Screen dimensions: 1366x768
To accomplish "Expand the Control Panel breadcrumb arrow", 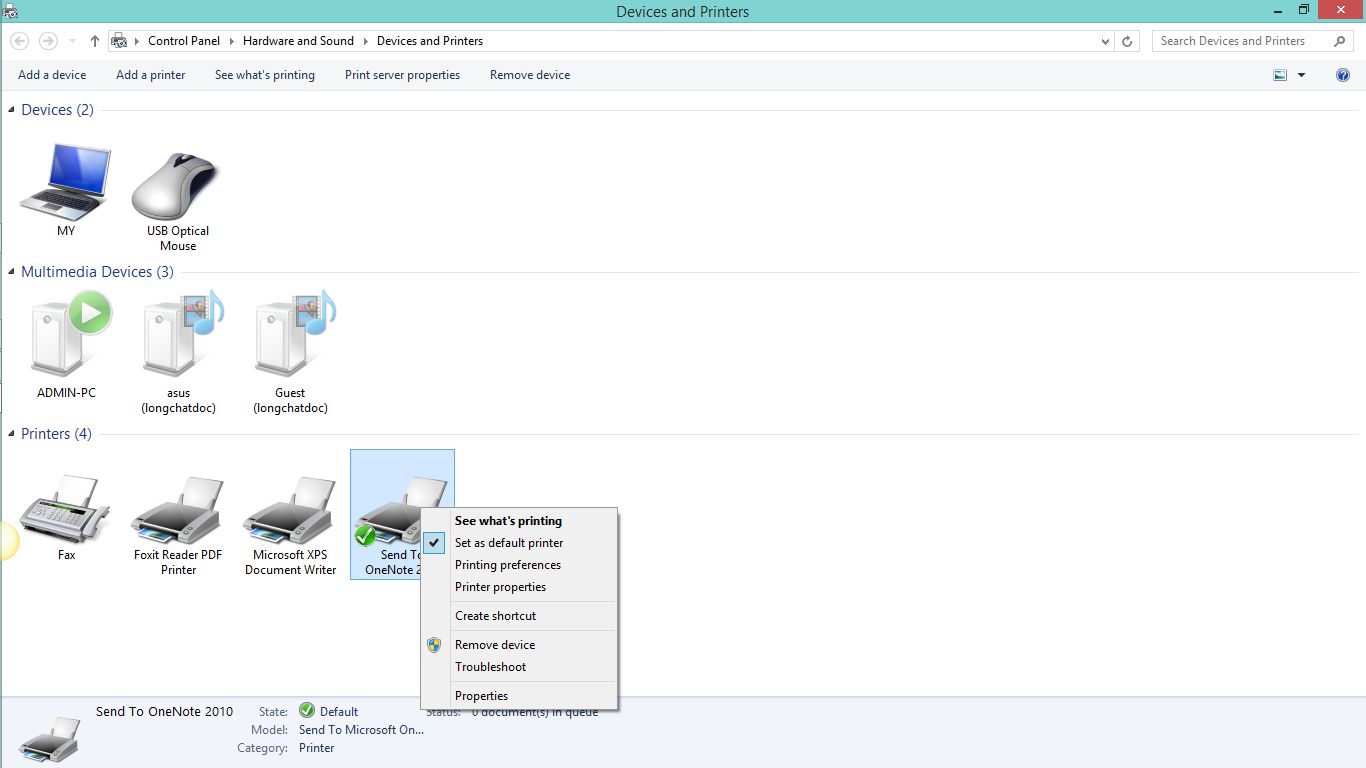I will [231, 41].
